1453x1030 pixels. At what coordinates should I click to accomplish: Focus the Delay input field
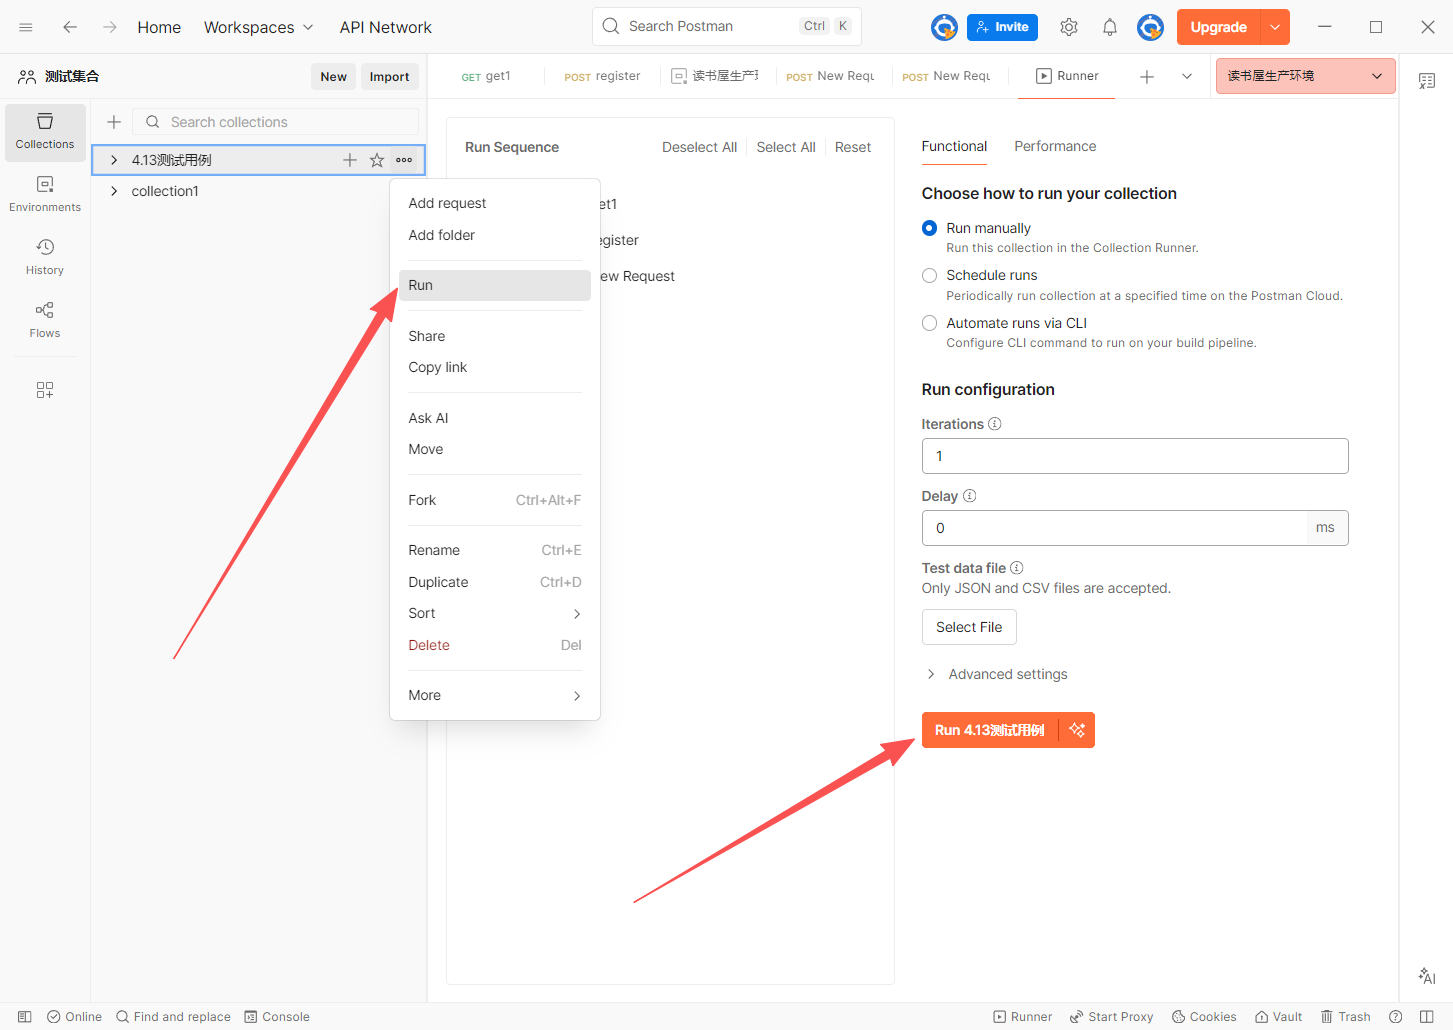pos(1114,528)
